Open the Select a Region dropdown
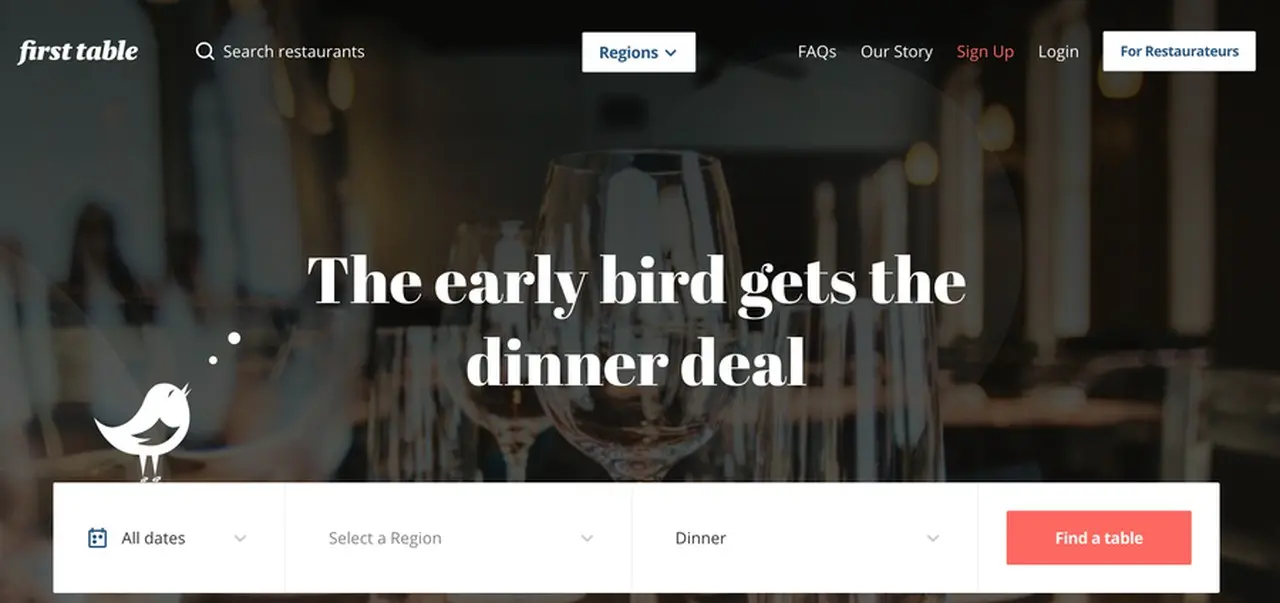 [x=459, y=538]
